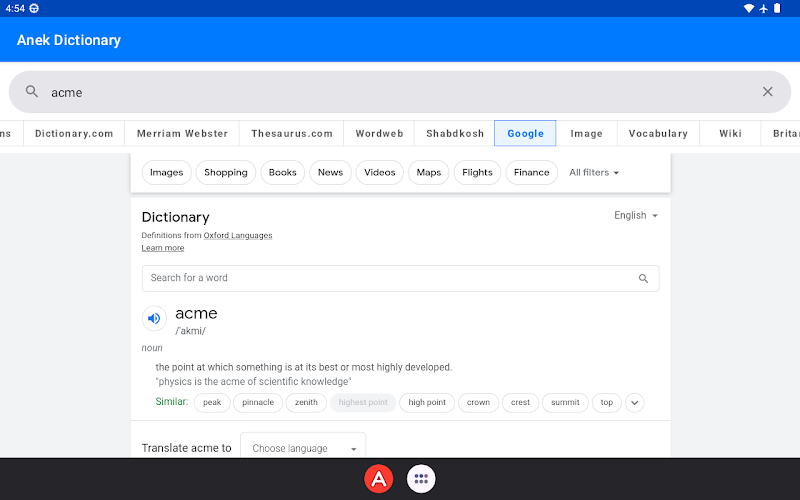Viewport: 800px width, 500px height.
Task: Select the similar word crest
Action: coord(520,403)
